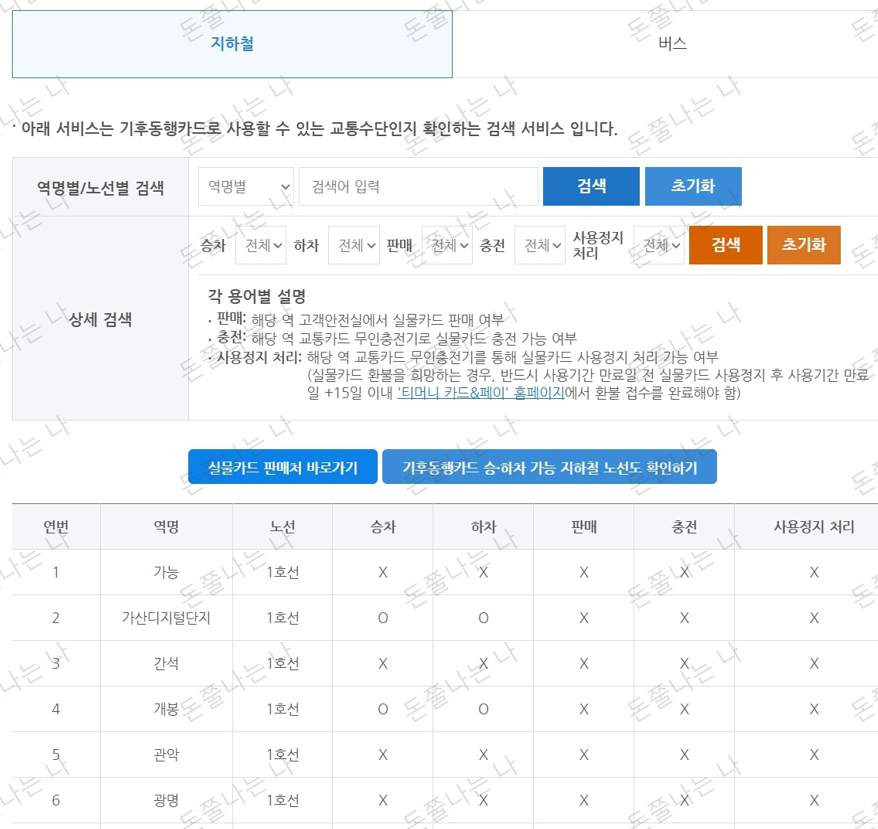Open the 승차 filter dropdown
The image size is (878, 829).
(x=260, y=245)
